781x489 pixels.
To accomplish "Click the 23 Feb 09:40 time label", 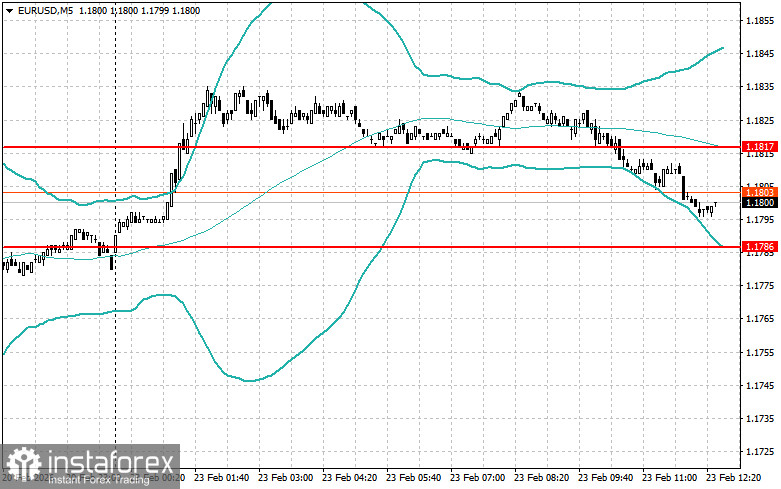I will coord(605,478).
